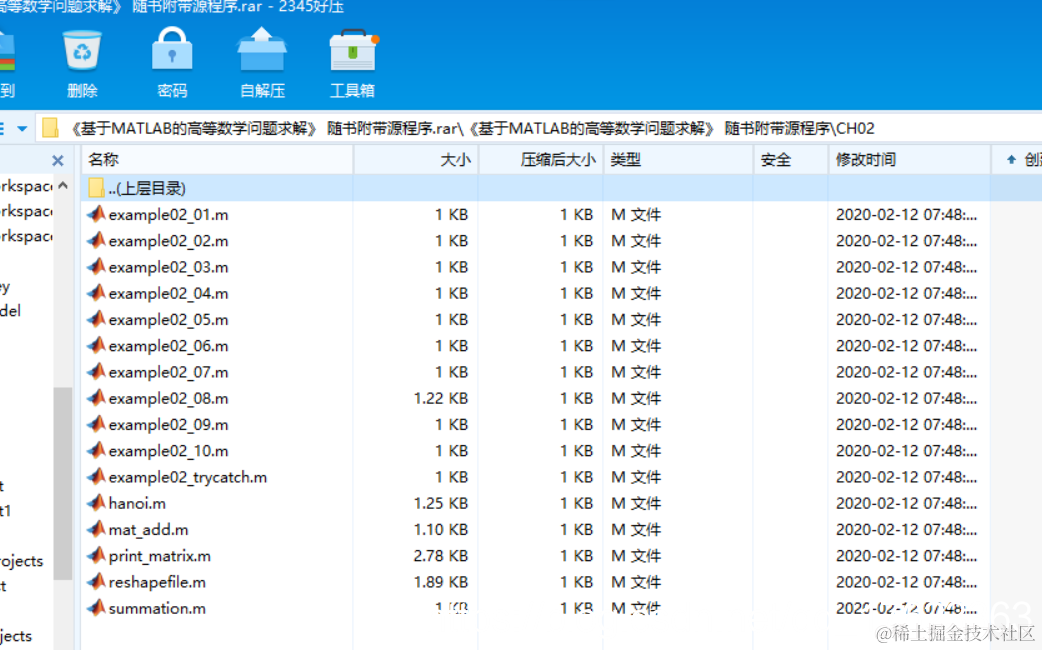Screen dimensions: 1042x650
Task: Select file name example02_05.m
Action: 168,320
